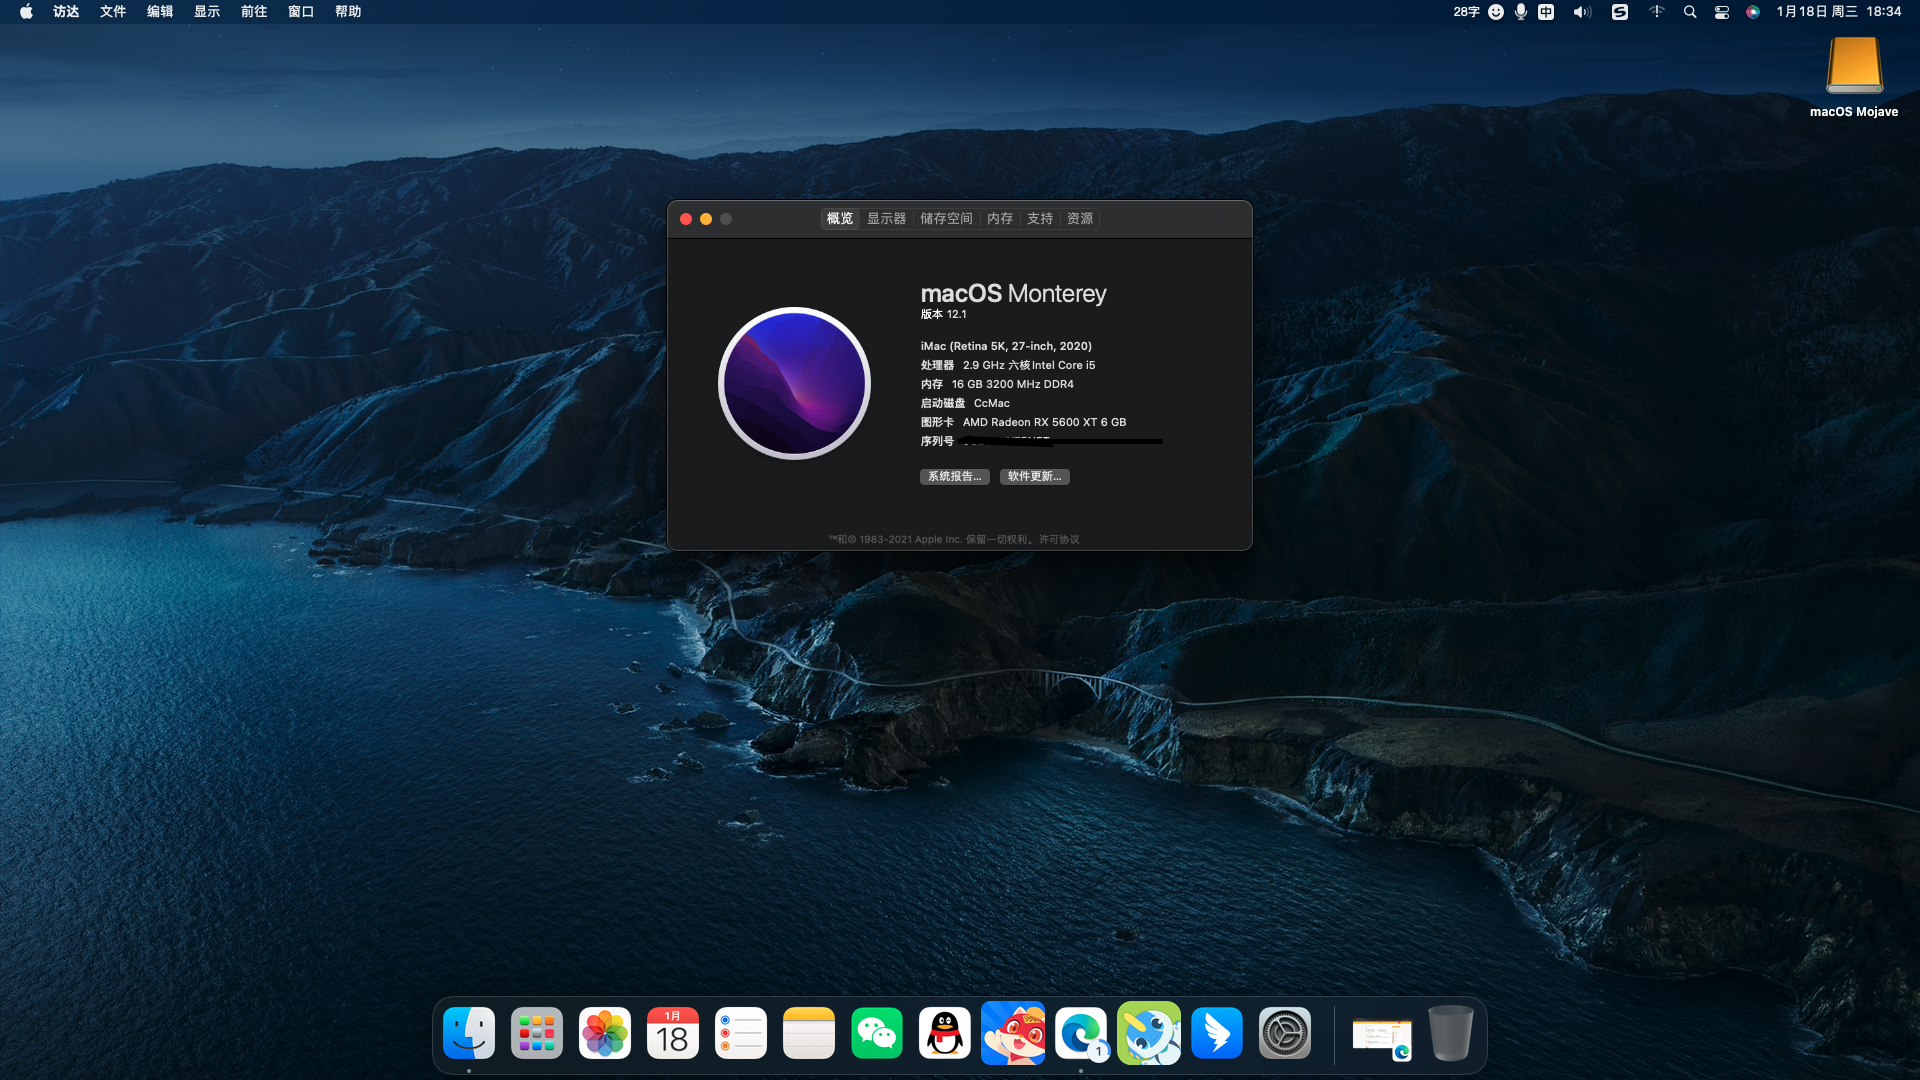Screen dimensions: 1920x1080
Task: Click the 系统报告 button
Action: [955, 477]
